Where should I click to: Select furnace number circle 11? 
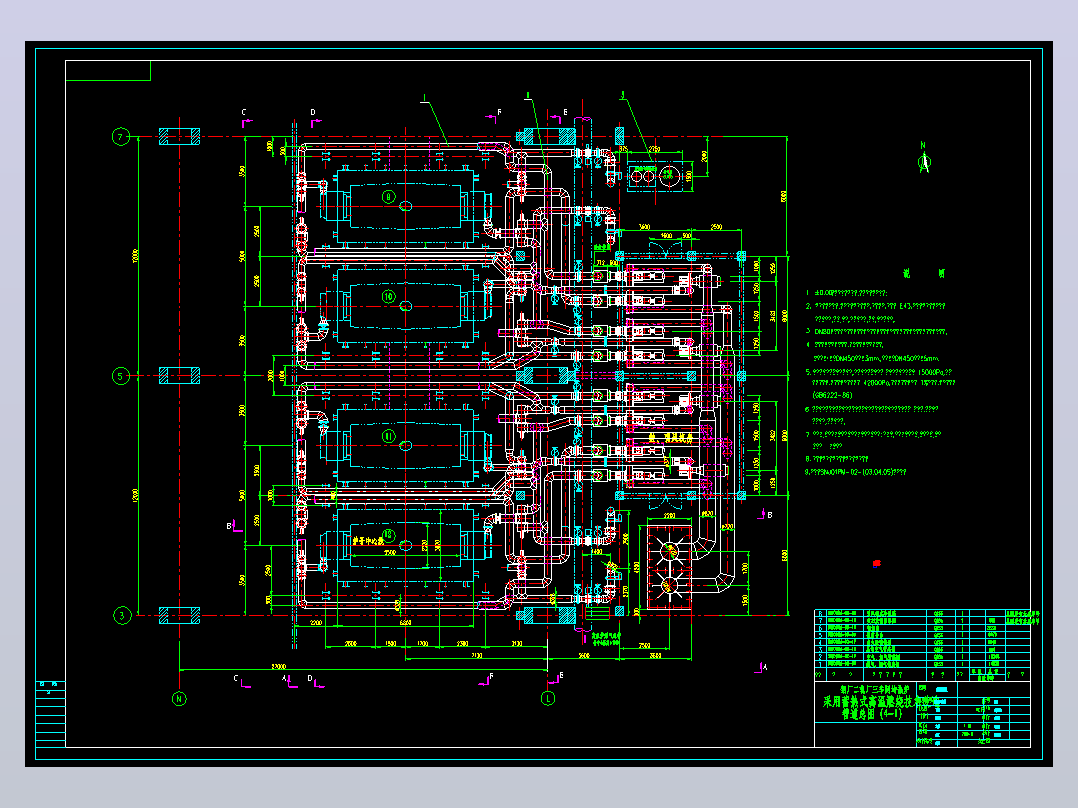[388, 436]
